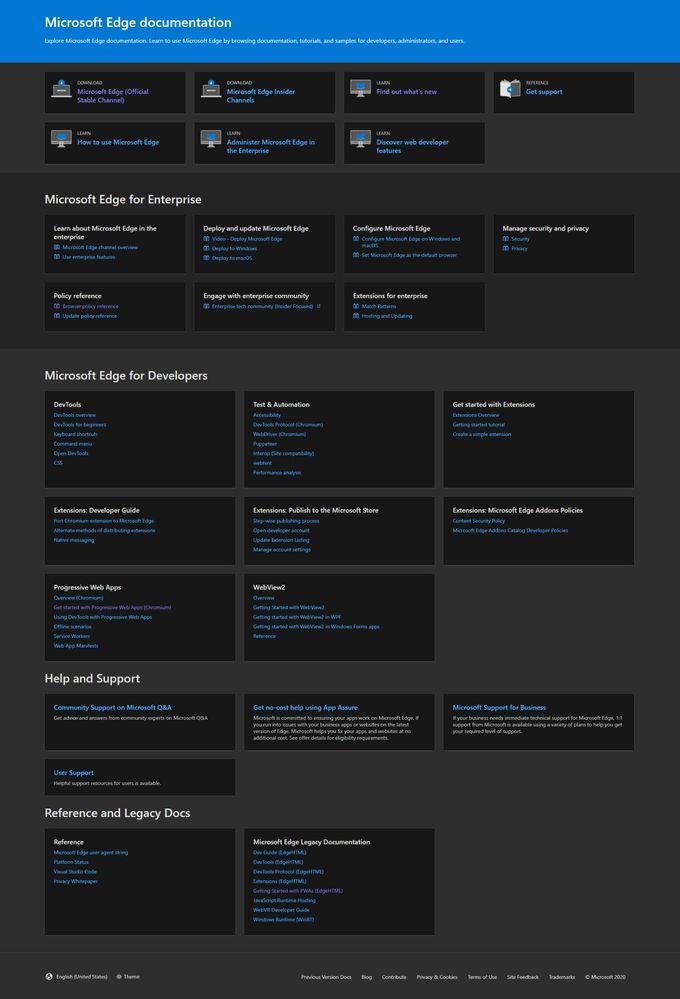Image resolution: width=680 pixels, height=999 pixels.
Task: Open the Blog footer link
Action: click(x=366, y=977)
